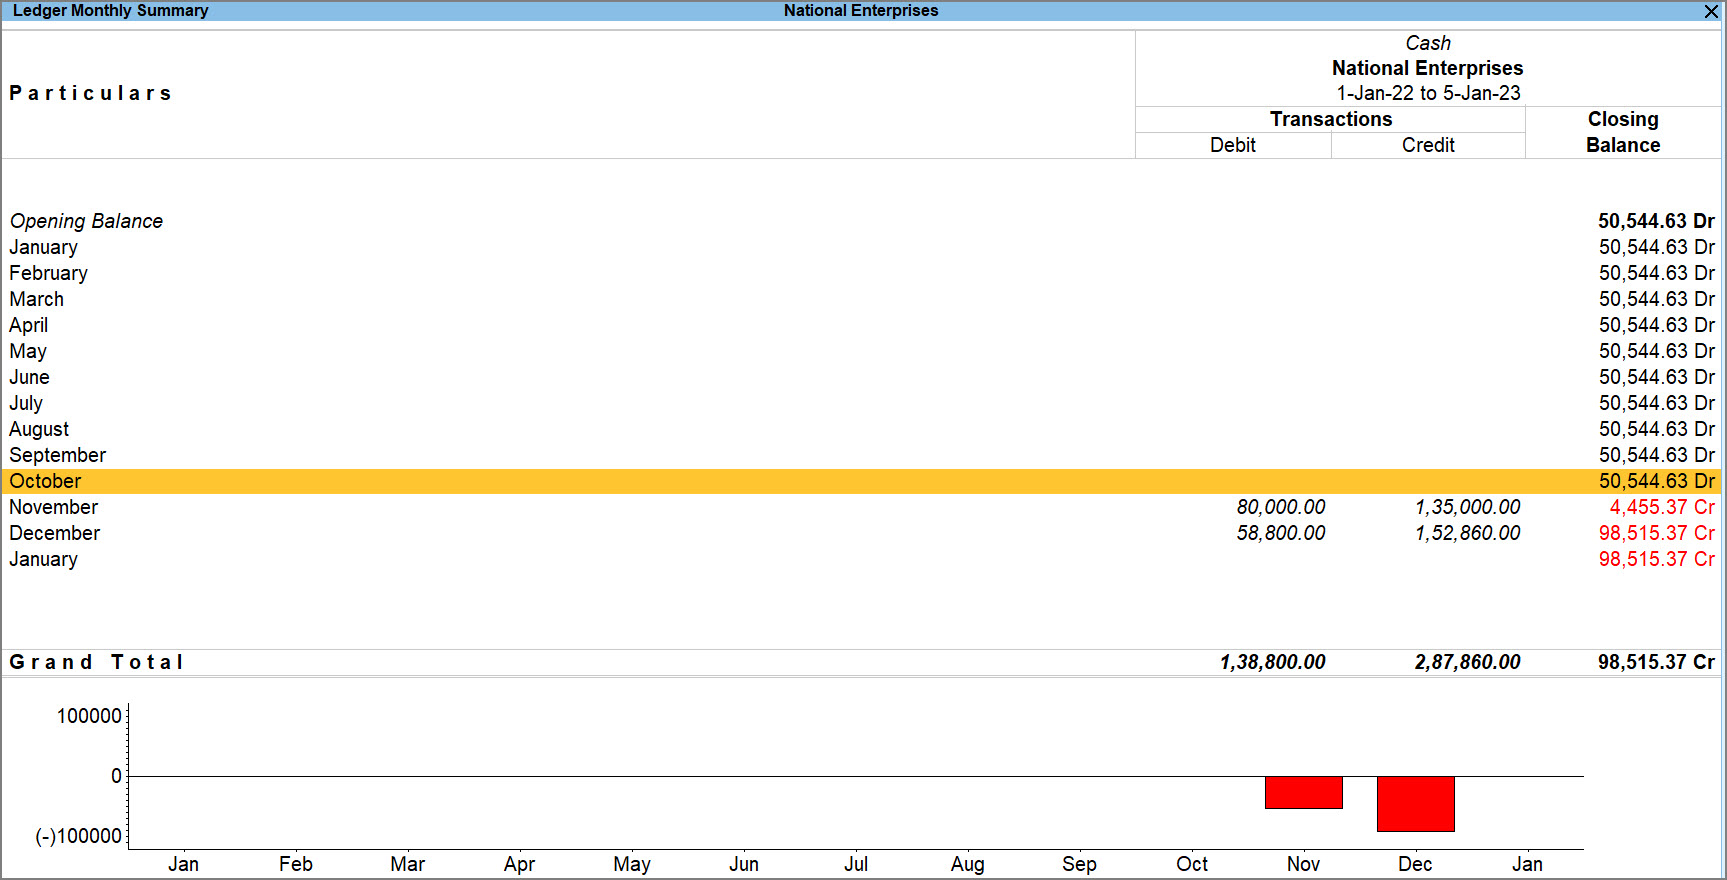Click November closing balance 4,455.37 Cr
Image resolution: width=1727 pixels, height=880 pixels.
pos(1662,507)
